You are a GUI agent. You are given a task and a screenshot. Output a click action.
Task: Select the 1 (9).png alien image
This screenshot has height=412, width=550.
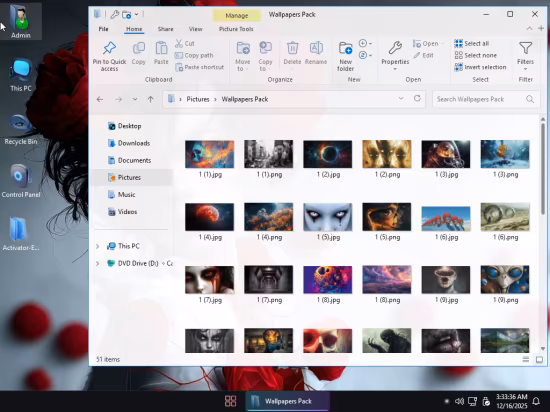click(x=505, y=284)
